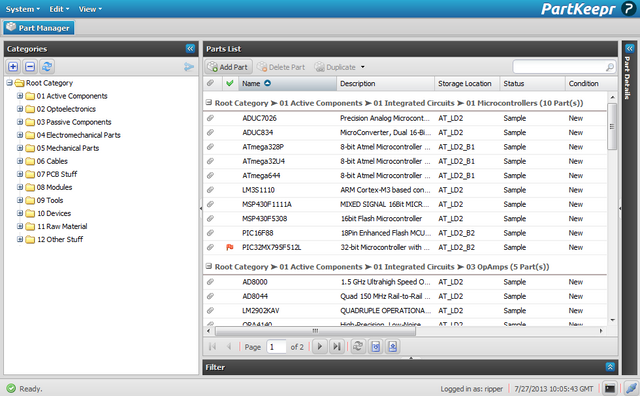
Task: Click Root Category folder icon
Action: [x=19, y=83]
